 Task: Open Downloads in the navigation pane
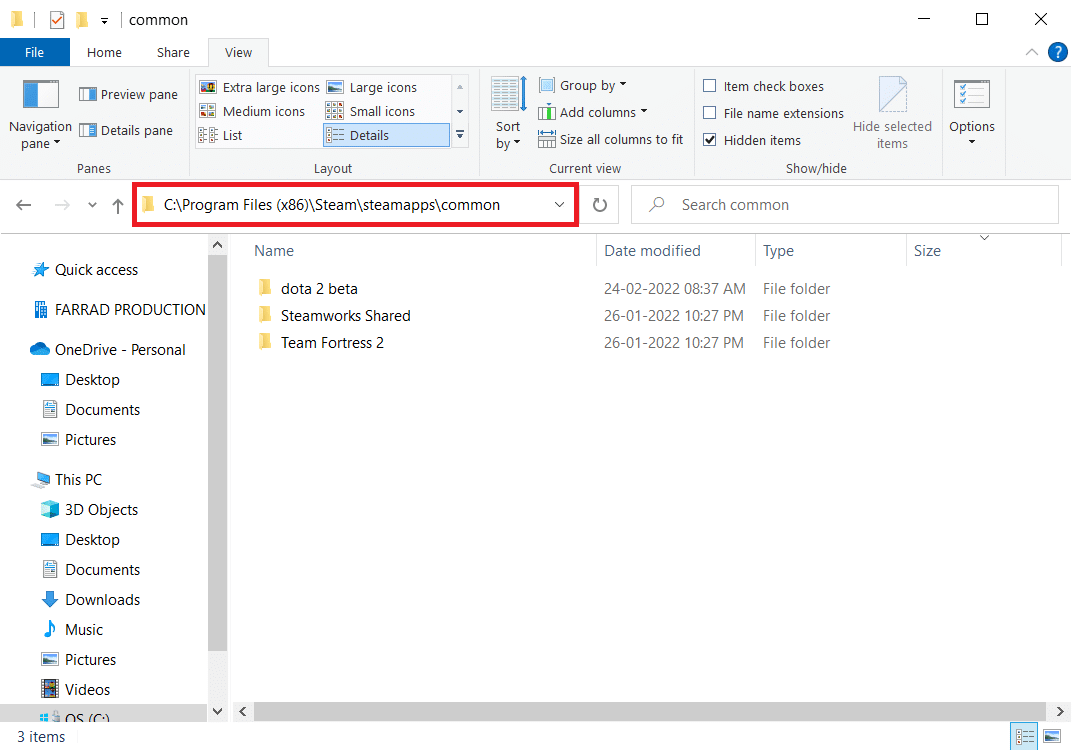coord(91,600)
